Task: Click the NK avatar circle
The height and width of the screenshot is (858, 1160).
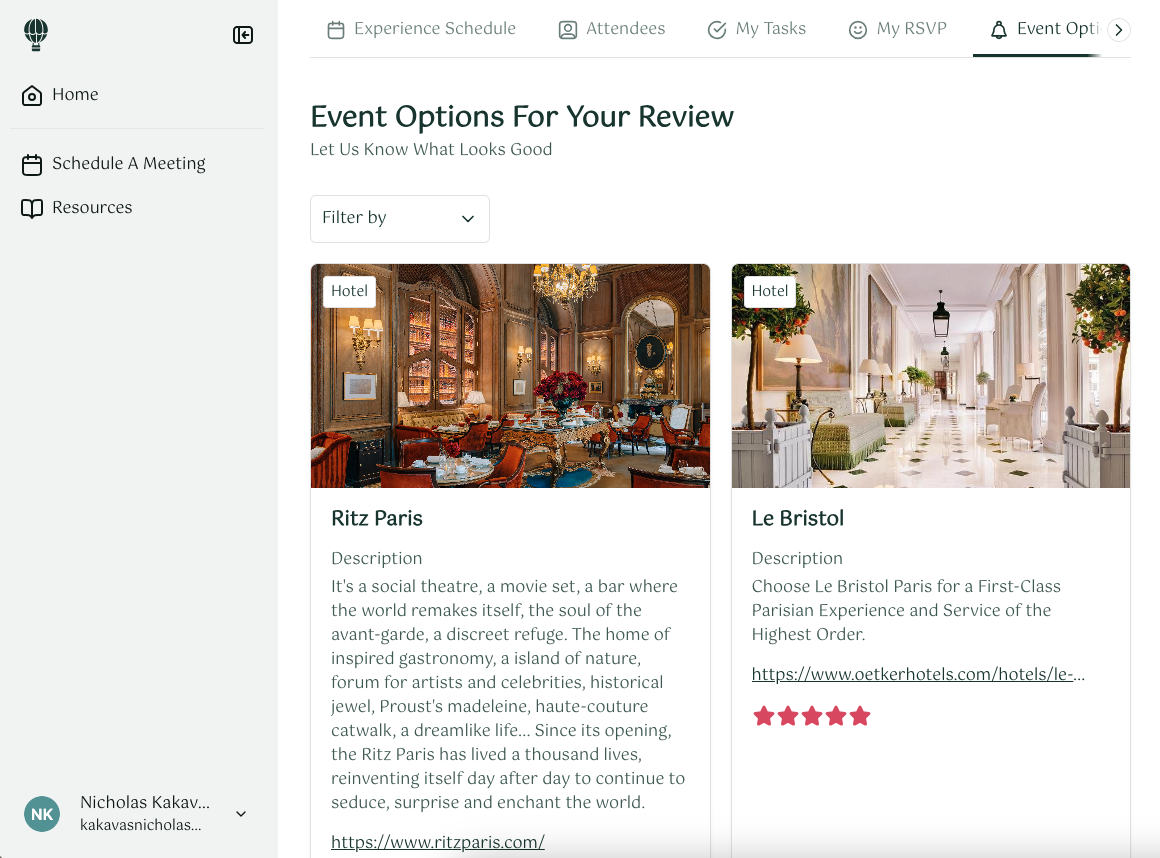Action: point(41,814)
